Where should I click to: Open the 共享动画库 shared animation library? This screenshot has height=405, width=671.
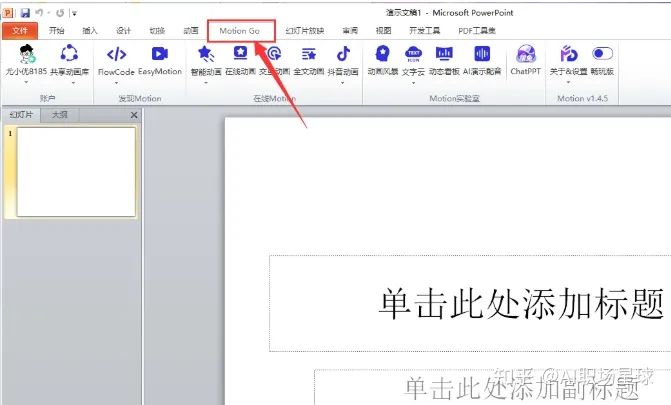[x=69, y=54]
